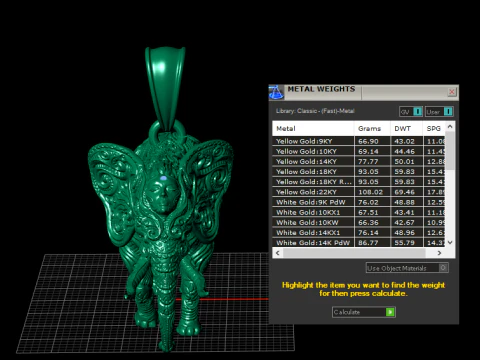
Task: Click the 66.36 grams value
Action: 368,223
